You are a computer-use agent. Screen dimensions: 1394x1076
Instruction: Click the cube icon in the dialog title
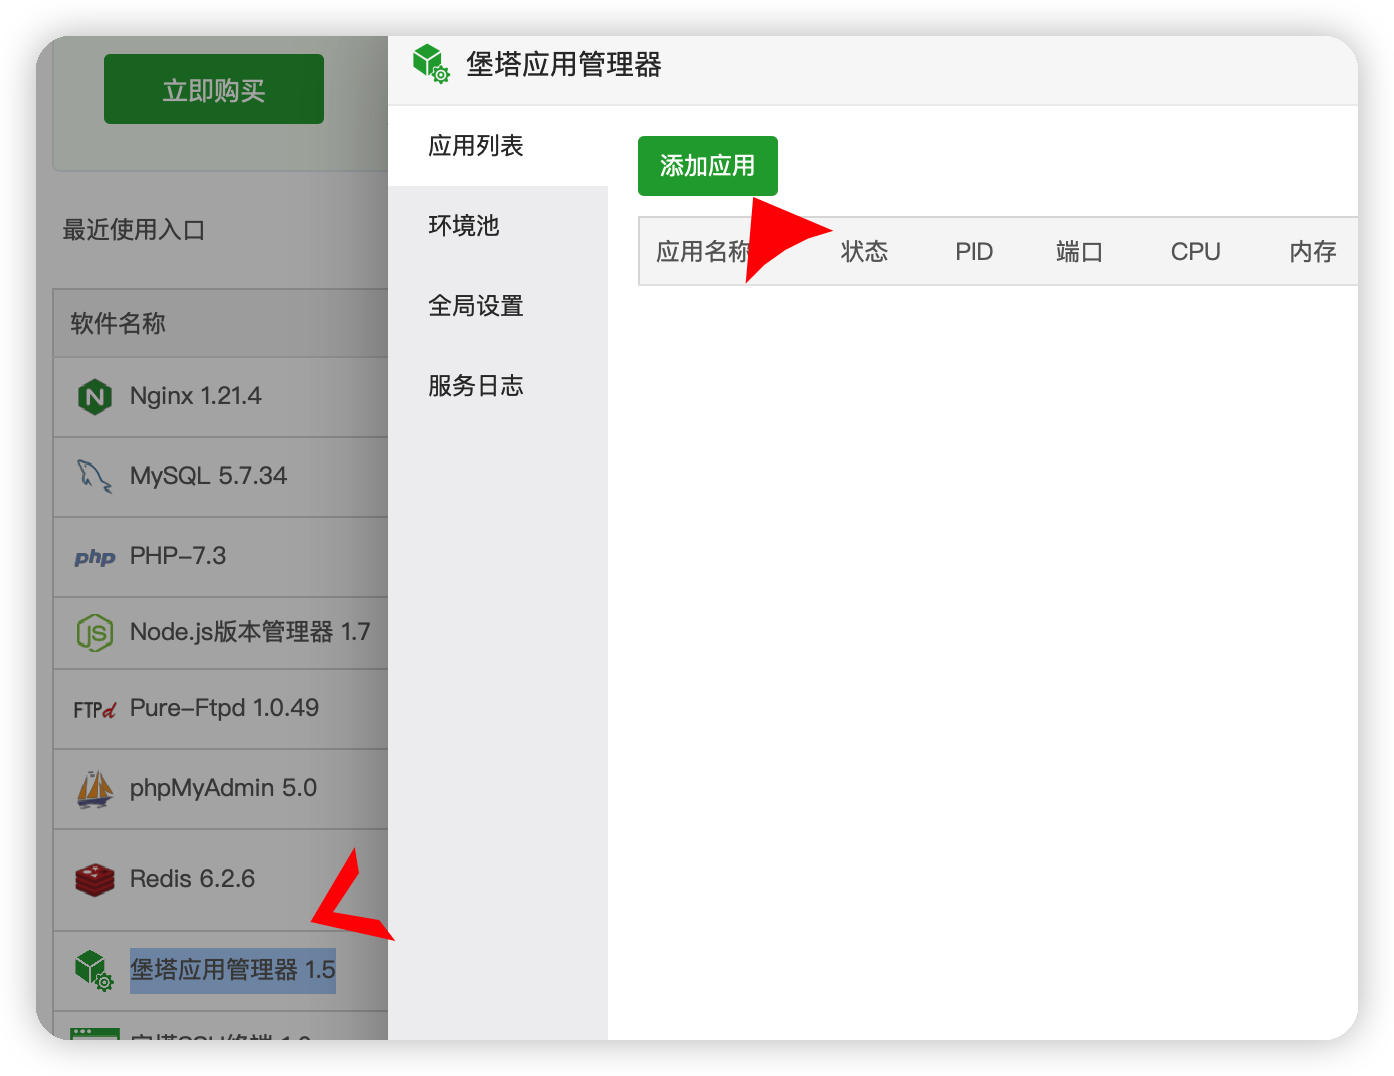coord(431,64)
